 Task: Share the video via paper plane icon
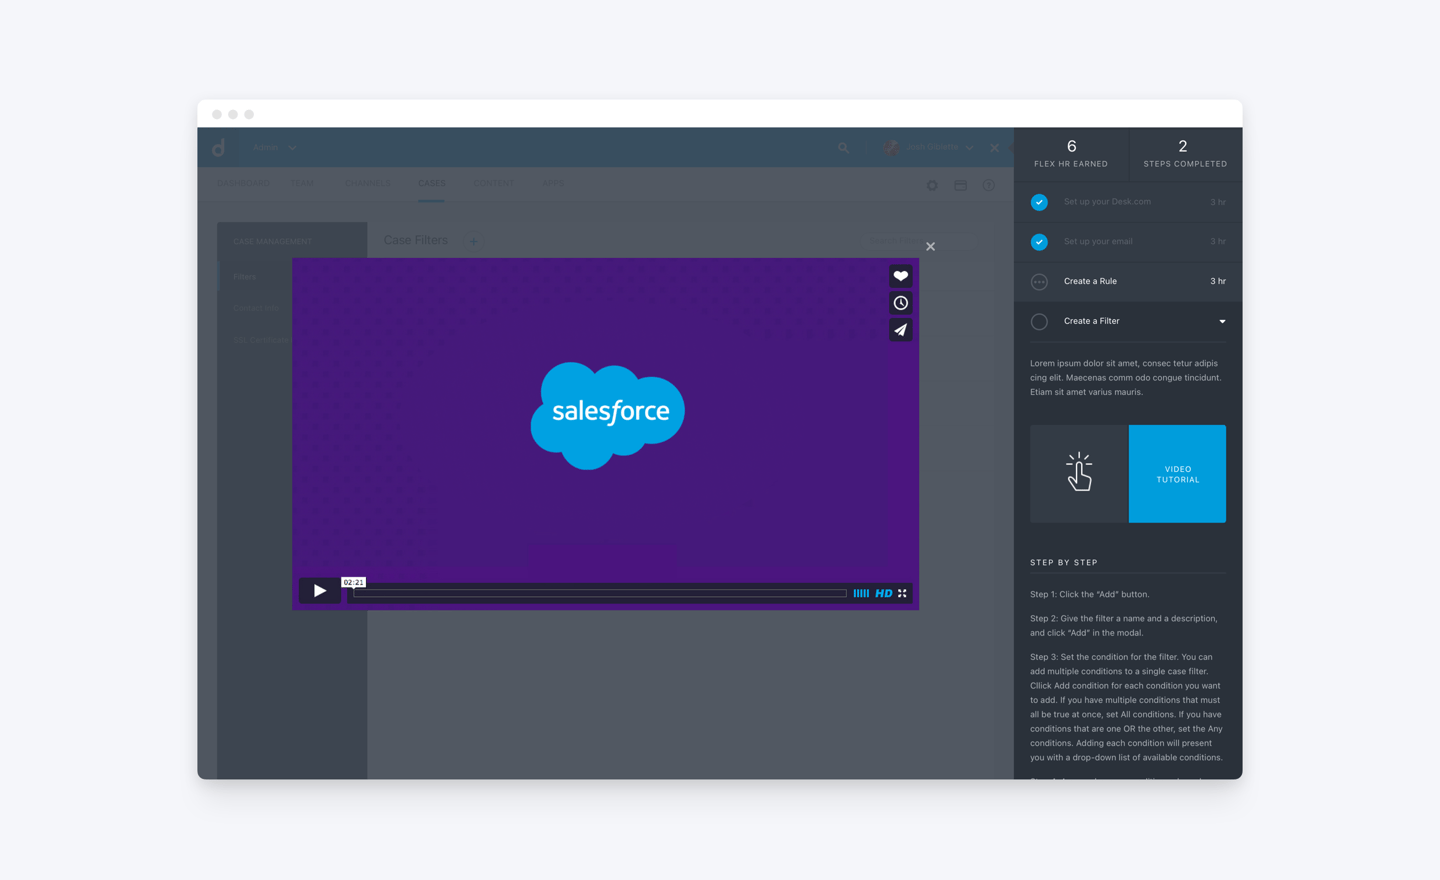(x=901, y=330)
